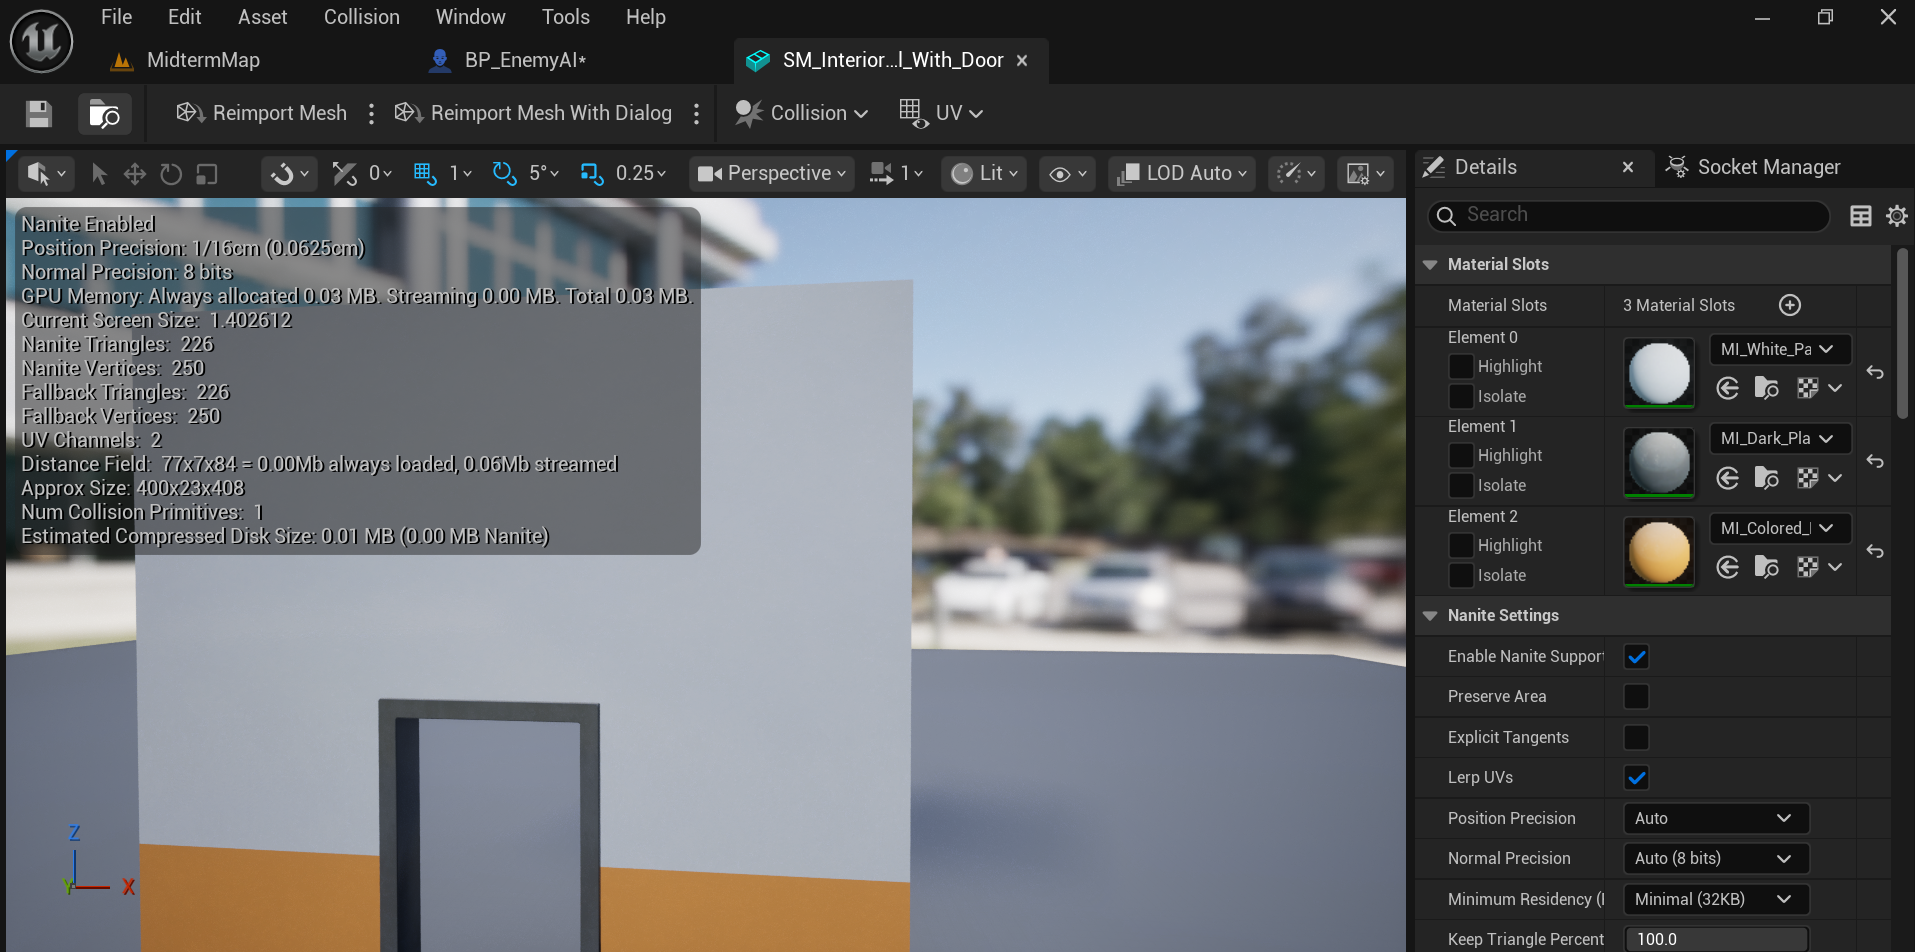
Task: Open options dots beside Reimport Mesh With Dialog
Action: 697,114
